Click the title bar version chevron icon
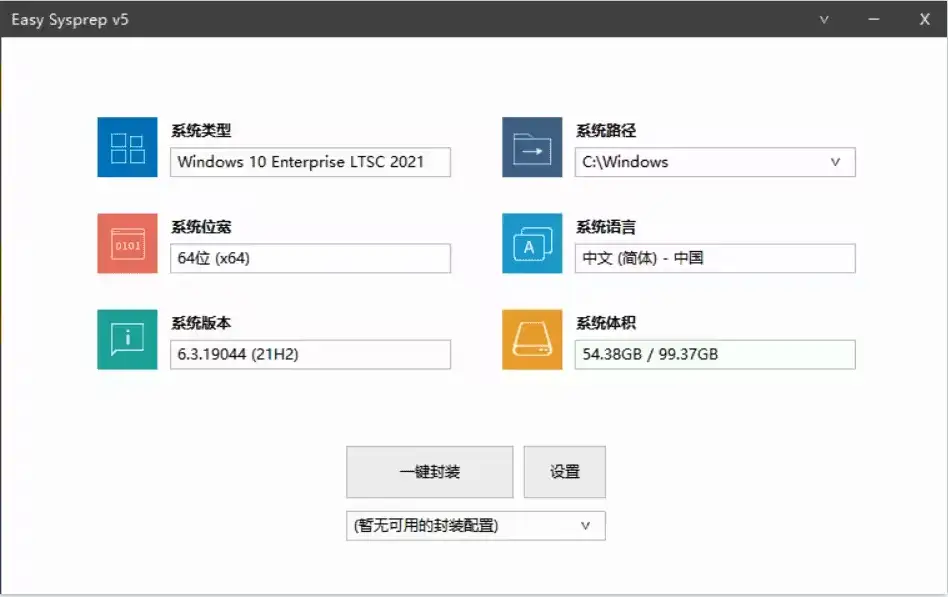This screenshot has width=948, height=597. pos(824,19)
